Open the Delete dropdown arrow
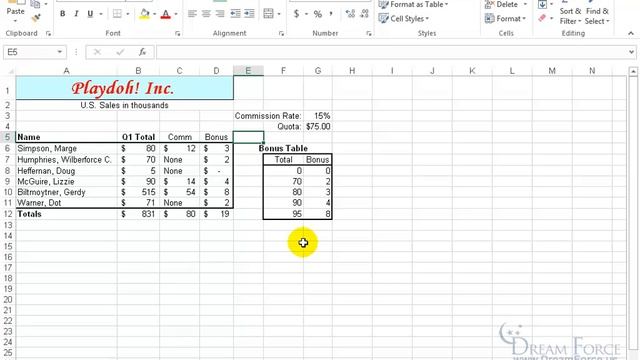 point(525,4)
